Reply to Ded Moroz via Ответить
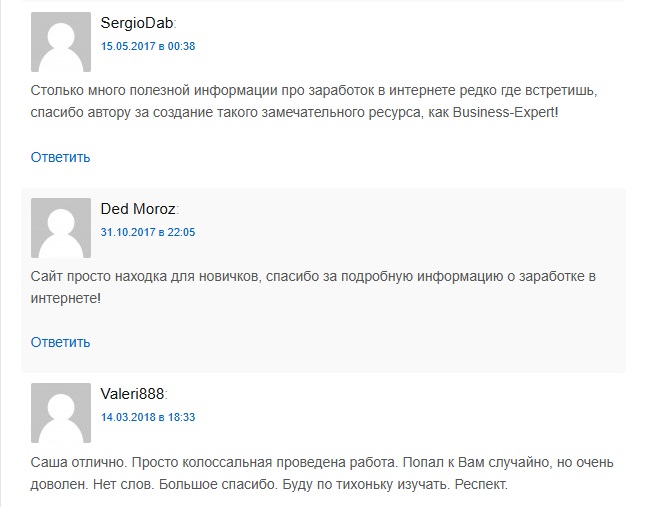This screenshot has width=645, height=507. [x=60, y=342]
